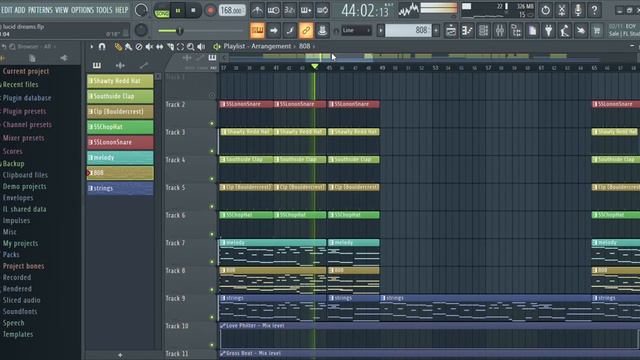Open the OPTIONS menu
This screenshot has height=360, width=640.
82,10
